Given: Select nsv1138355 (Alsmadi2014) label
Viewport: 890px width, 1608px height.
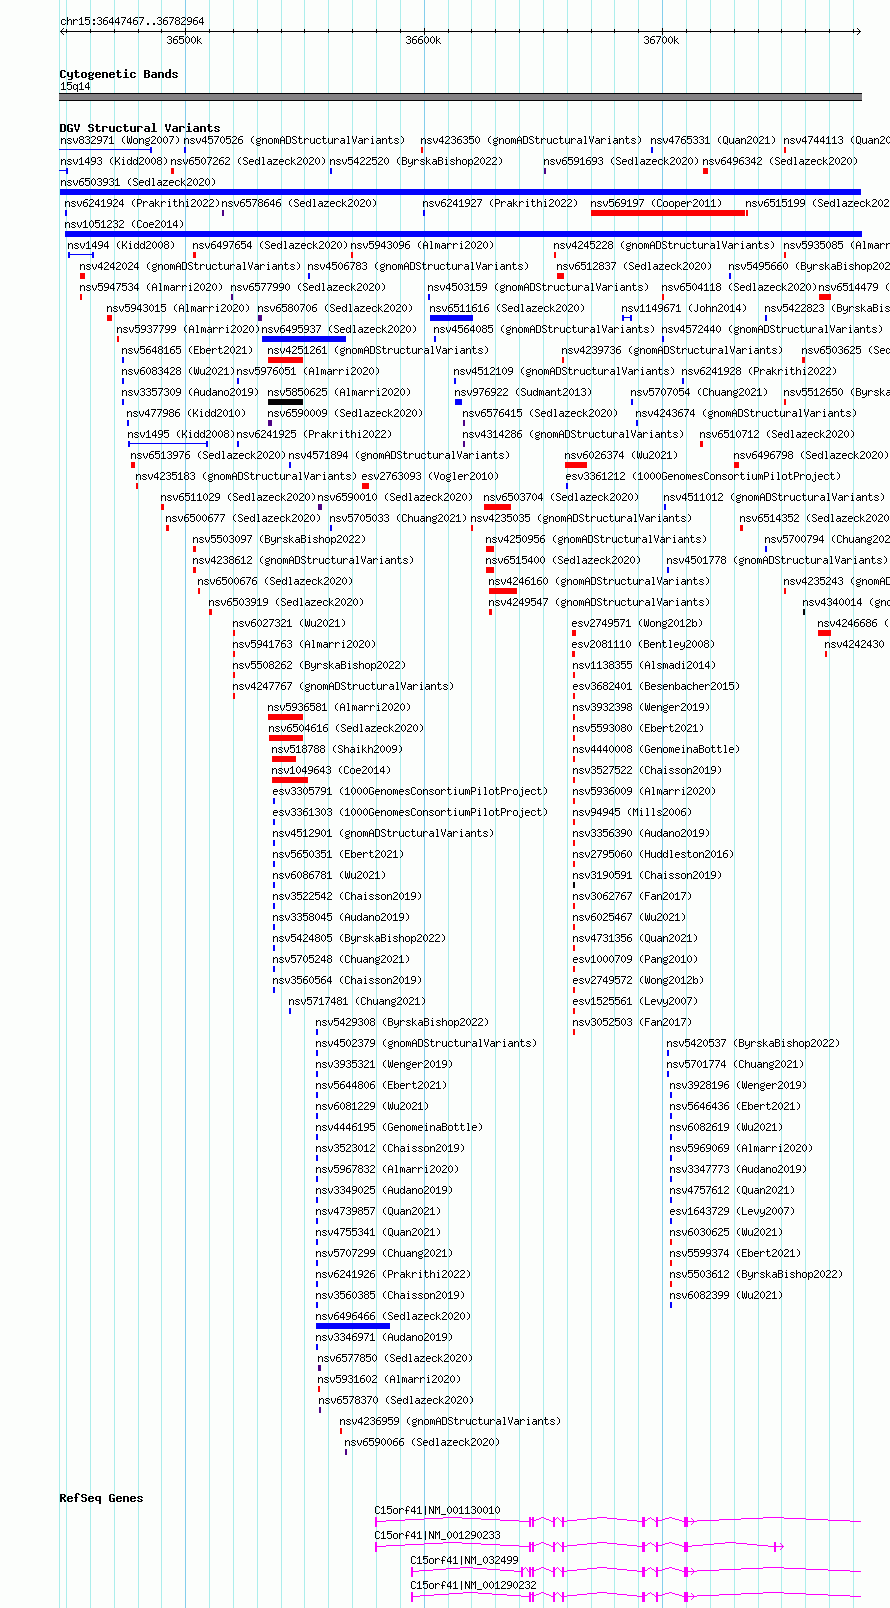Looking at the screenshot, I should [644, 665].
